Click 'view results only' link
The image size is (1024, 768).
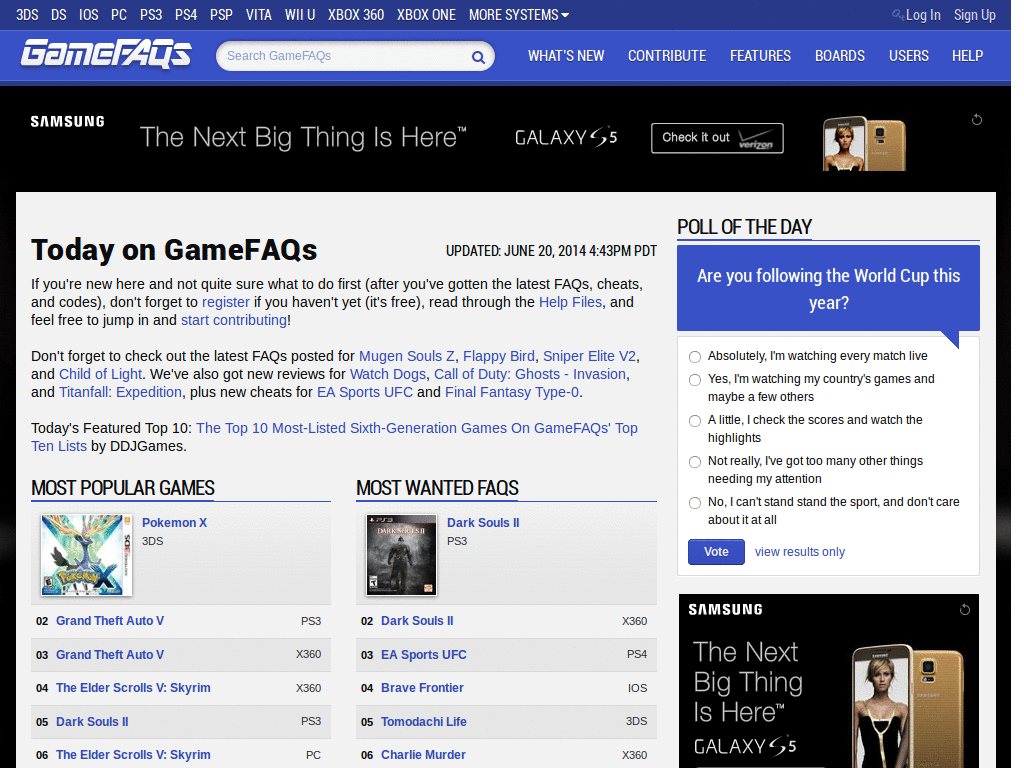[x=799, y=552]
